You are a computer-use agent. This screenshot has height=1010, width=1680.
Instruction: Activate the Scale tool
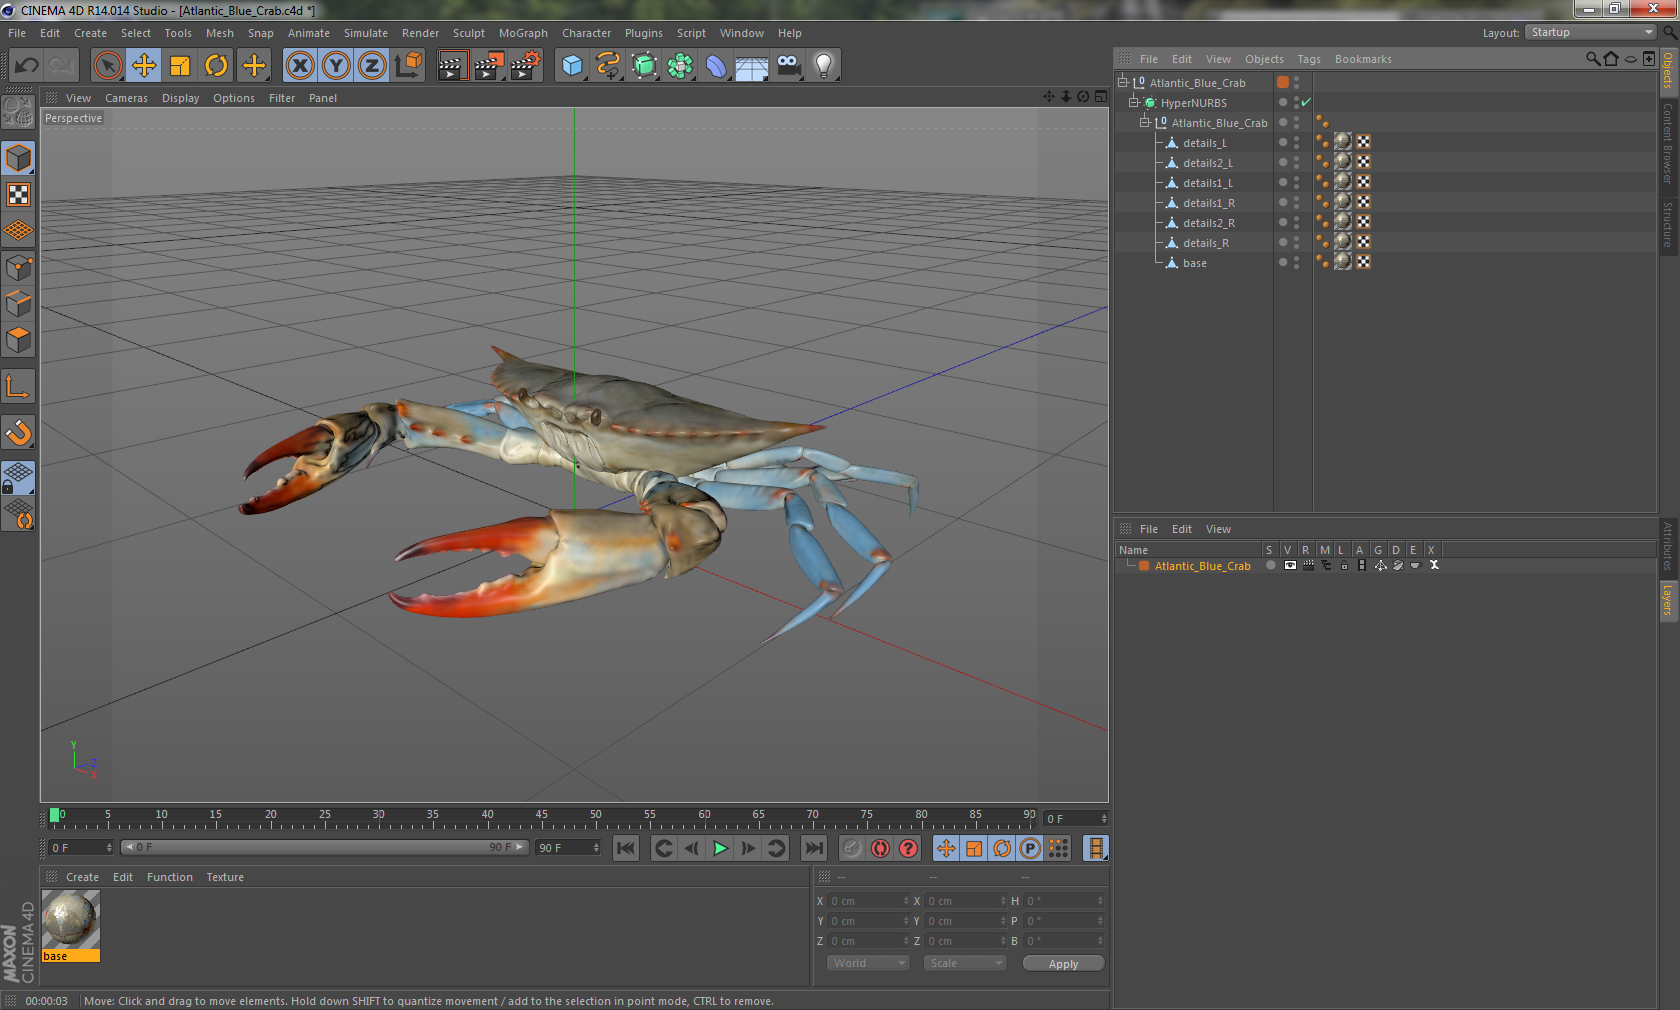(180, 66)
